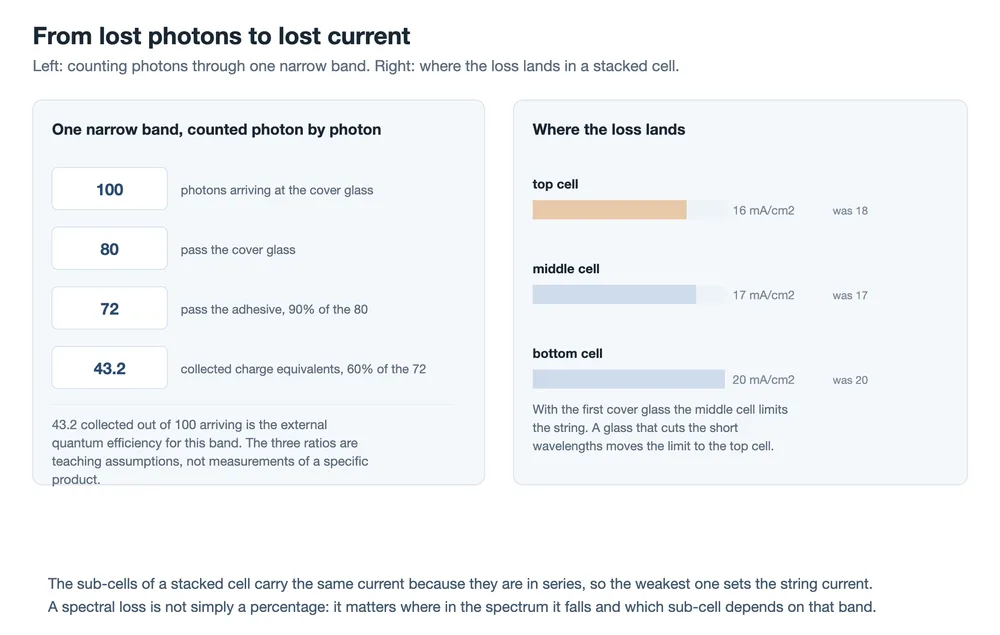Select the 80 value box
The width and height of the screenshot is (1000, 635).
point(110,249)
